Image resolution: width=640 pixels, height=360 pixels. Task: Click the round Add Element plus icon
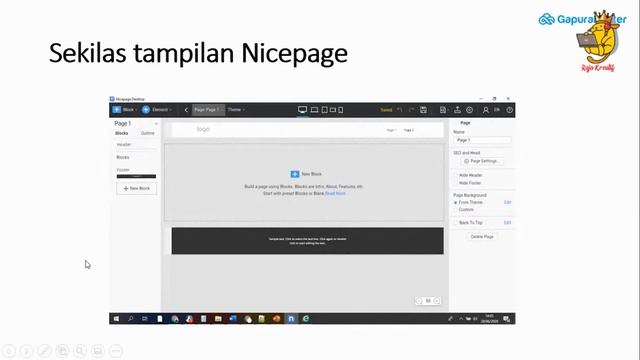146,109
